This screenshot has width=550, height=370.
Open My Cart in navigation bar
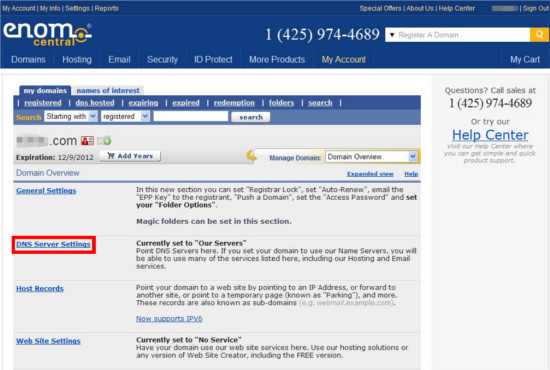tap(525, 60)
